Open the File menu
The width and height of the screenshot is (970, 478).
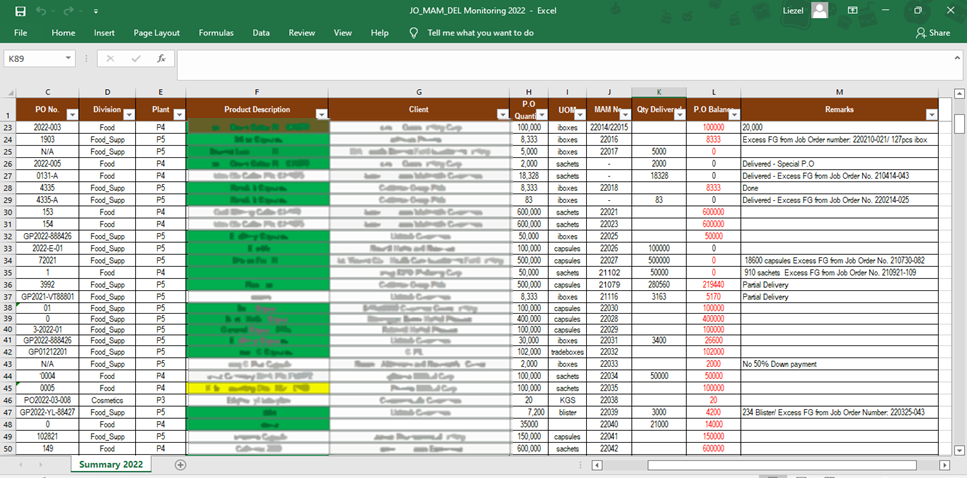click(20, 33)
